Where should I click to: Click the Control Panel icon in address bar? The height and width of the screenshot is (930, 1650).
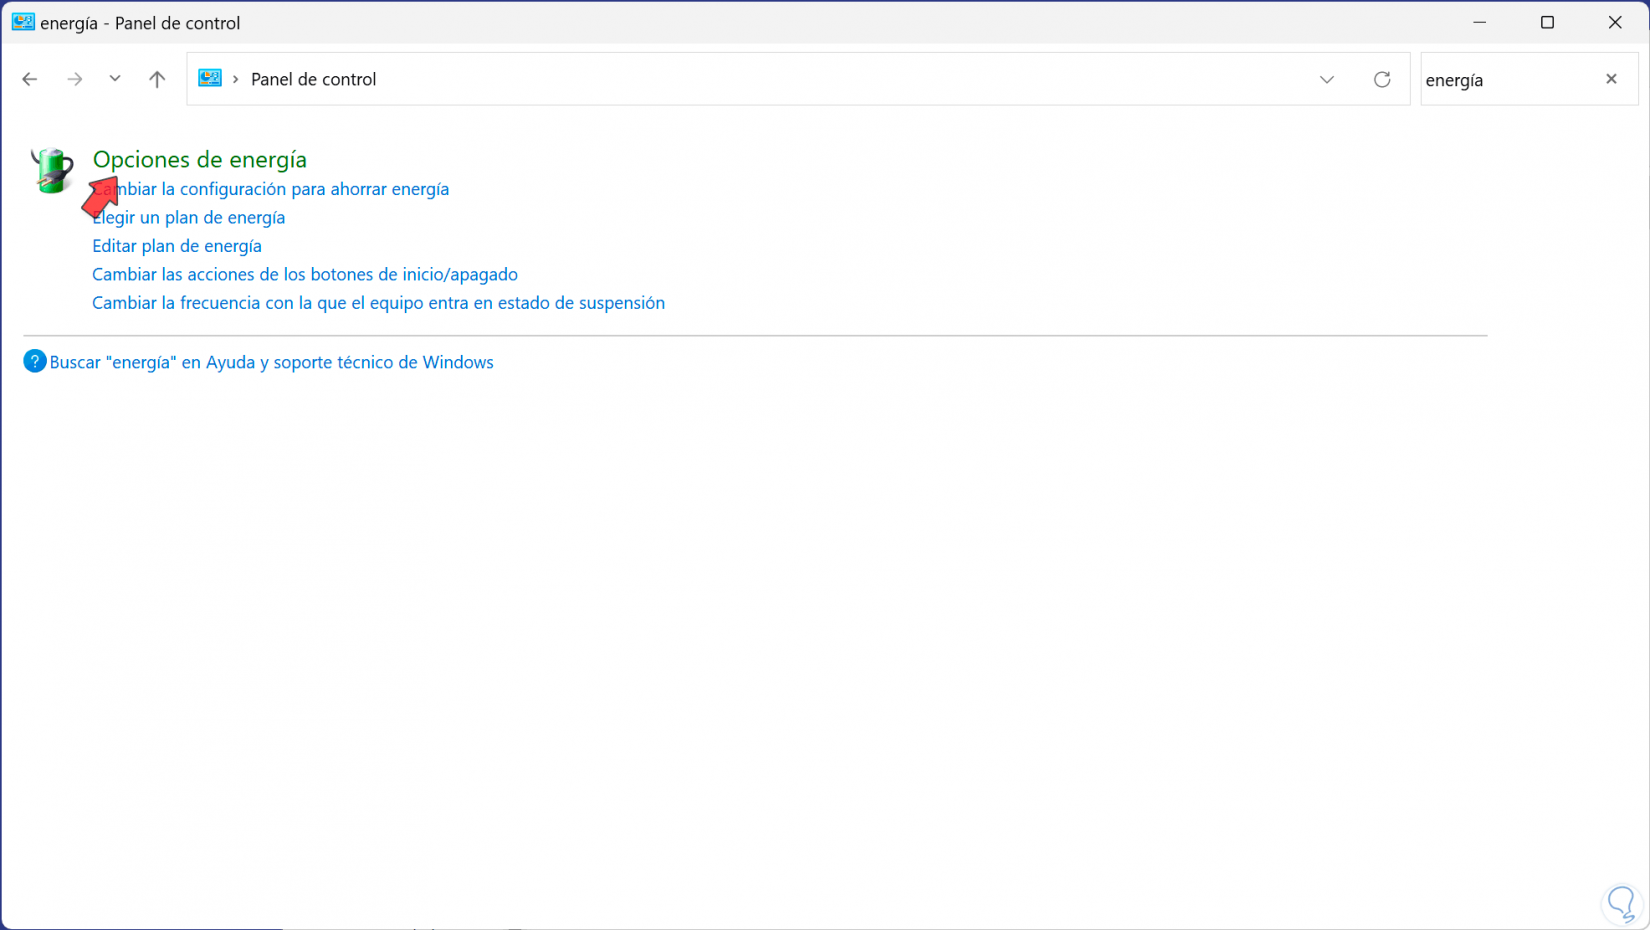210,78
